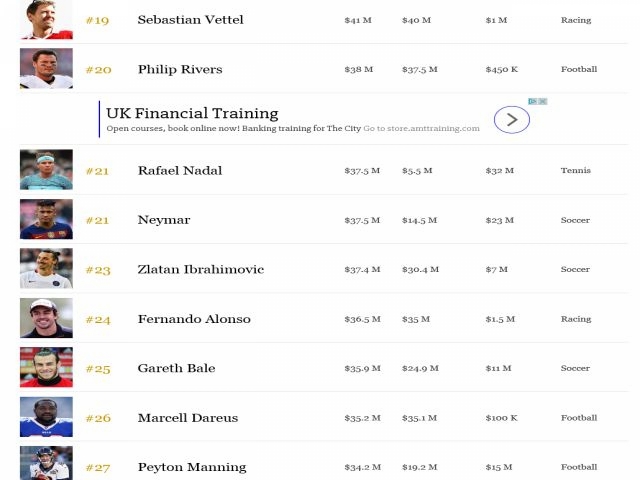Click the Zlatan Ibrahimovic name
The height and width of the screenshot is (480, 640).
[x=201, y=269]
